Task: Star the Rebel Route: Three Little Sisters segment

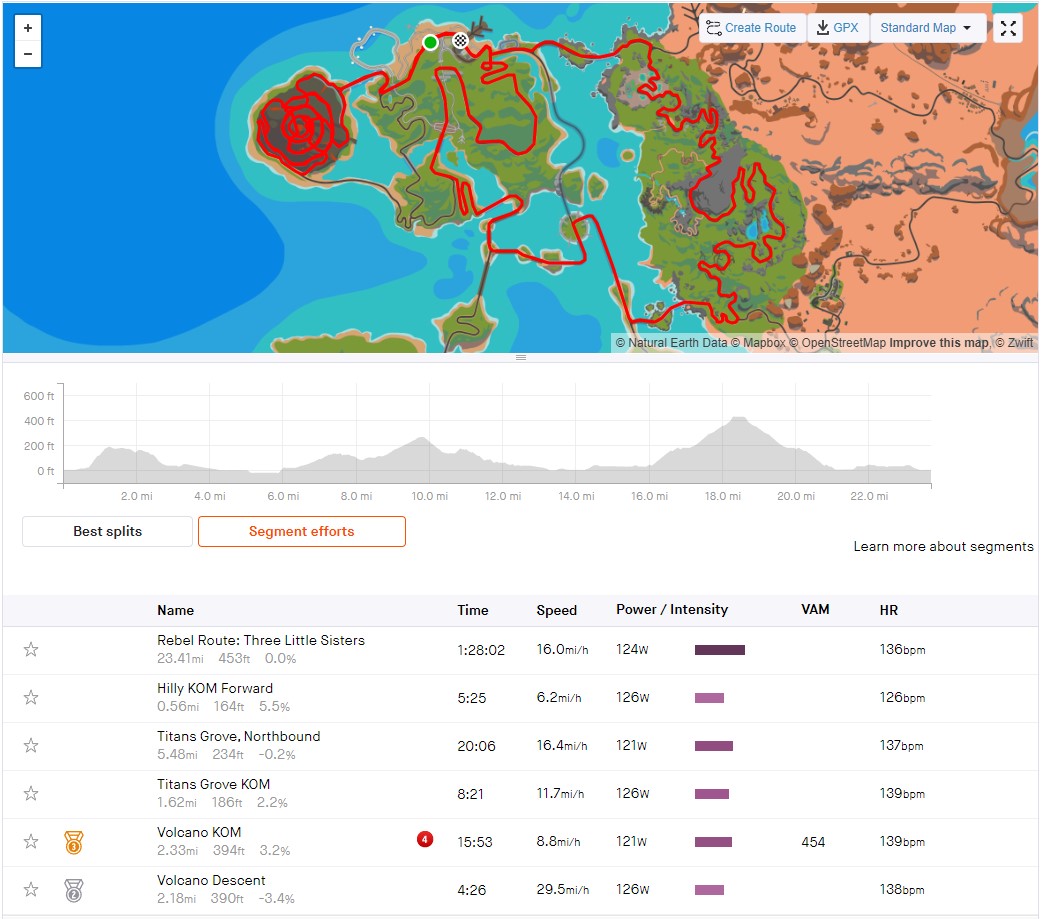Action: 31,650
